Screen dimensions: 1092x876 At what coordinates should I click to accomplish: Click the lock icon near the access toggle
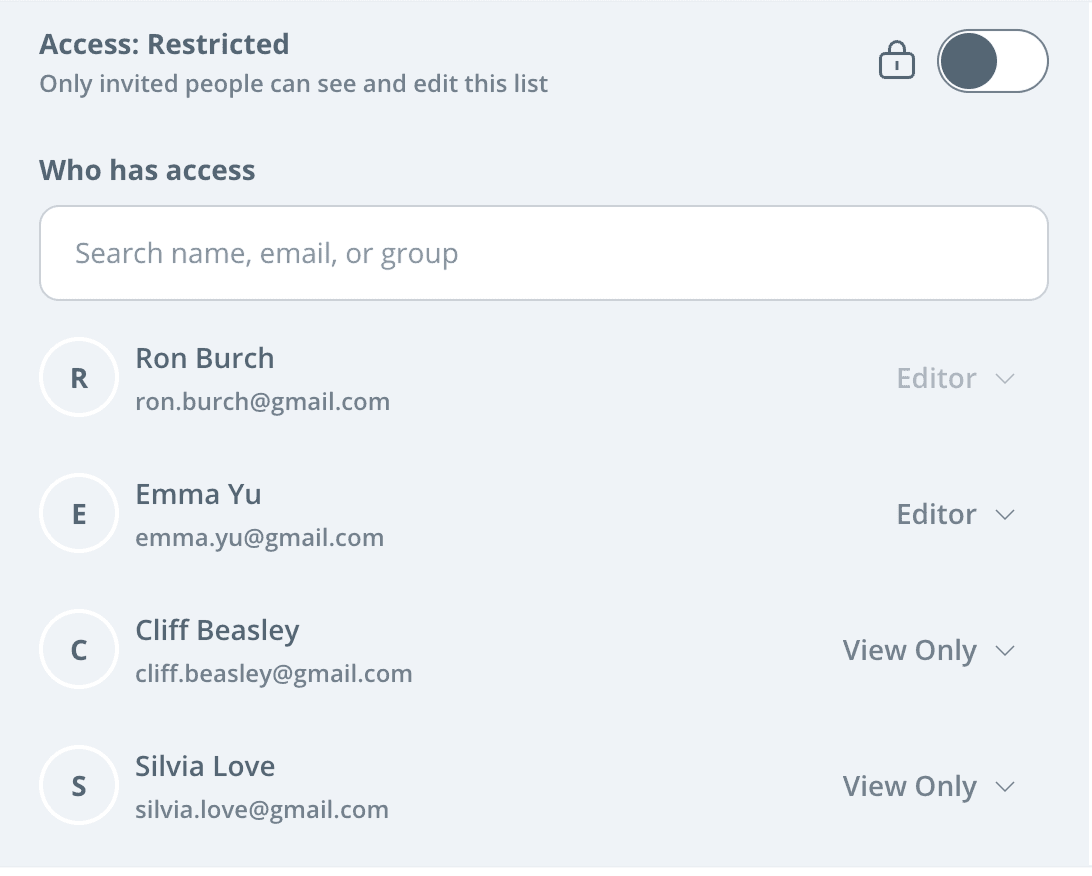pyautogui.click(x=897, y=60)
